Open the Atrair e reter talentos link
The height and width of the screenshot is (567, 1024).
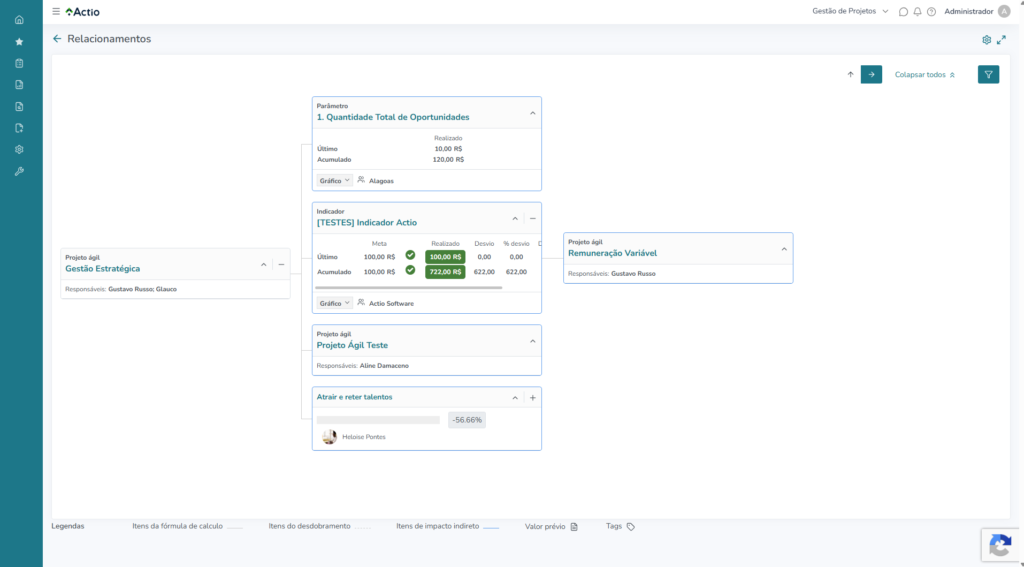click(x=355, y=397)
